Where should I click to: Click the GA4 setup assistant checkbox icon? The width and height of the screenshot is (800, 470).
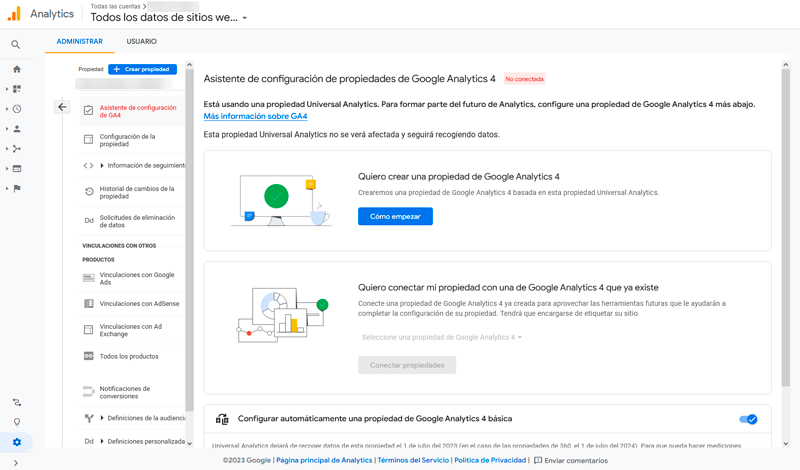tap(88, 110)
